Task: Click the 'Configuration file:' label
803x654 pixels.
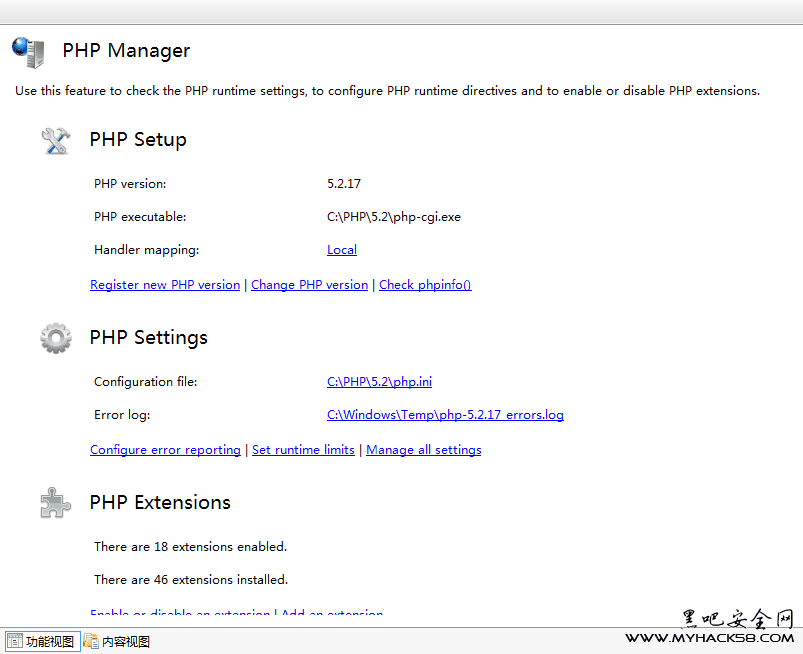Action: pos(145,382)
